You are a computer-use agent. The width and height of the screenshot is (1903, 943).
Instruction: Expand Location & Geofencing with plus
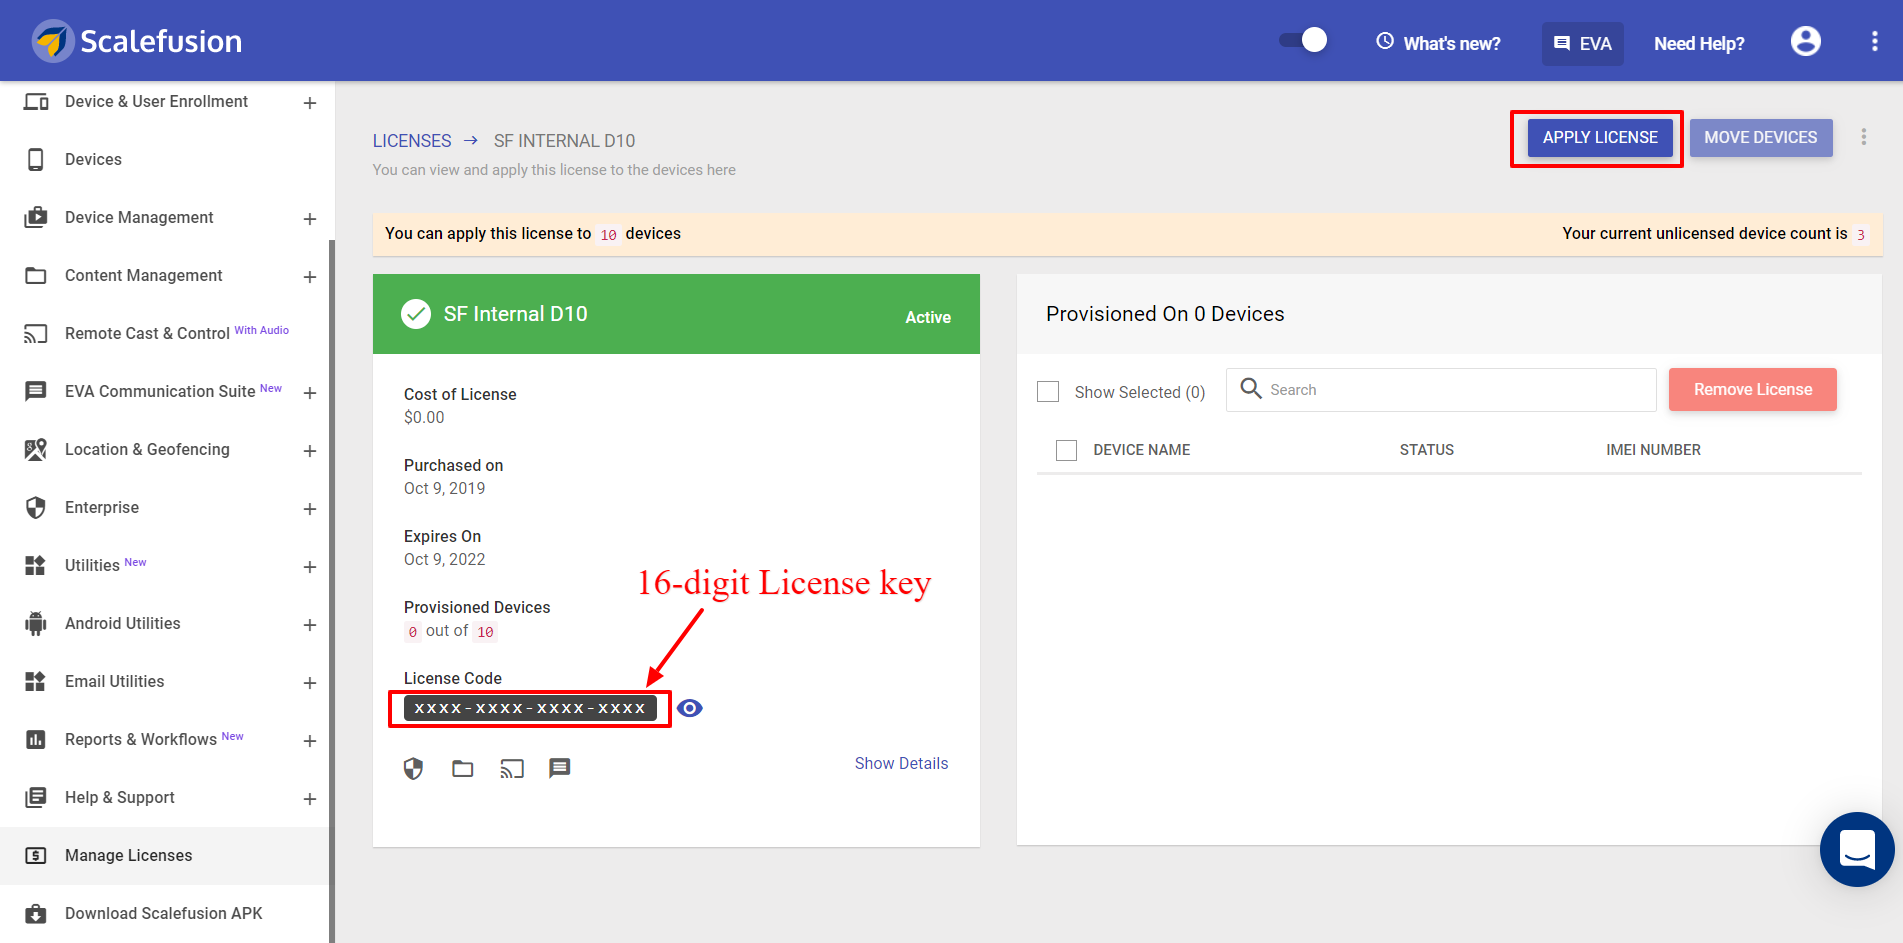pos(310,451)
